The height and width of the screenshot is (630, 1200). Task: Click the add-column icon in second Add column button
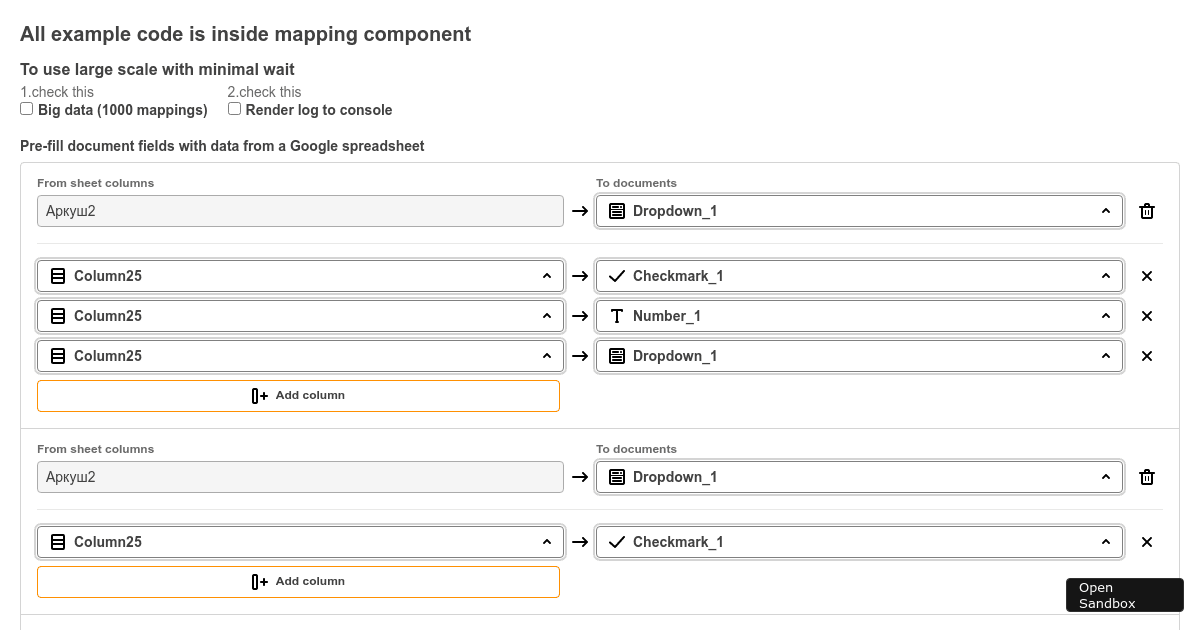click(x=260, y=581)
